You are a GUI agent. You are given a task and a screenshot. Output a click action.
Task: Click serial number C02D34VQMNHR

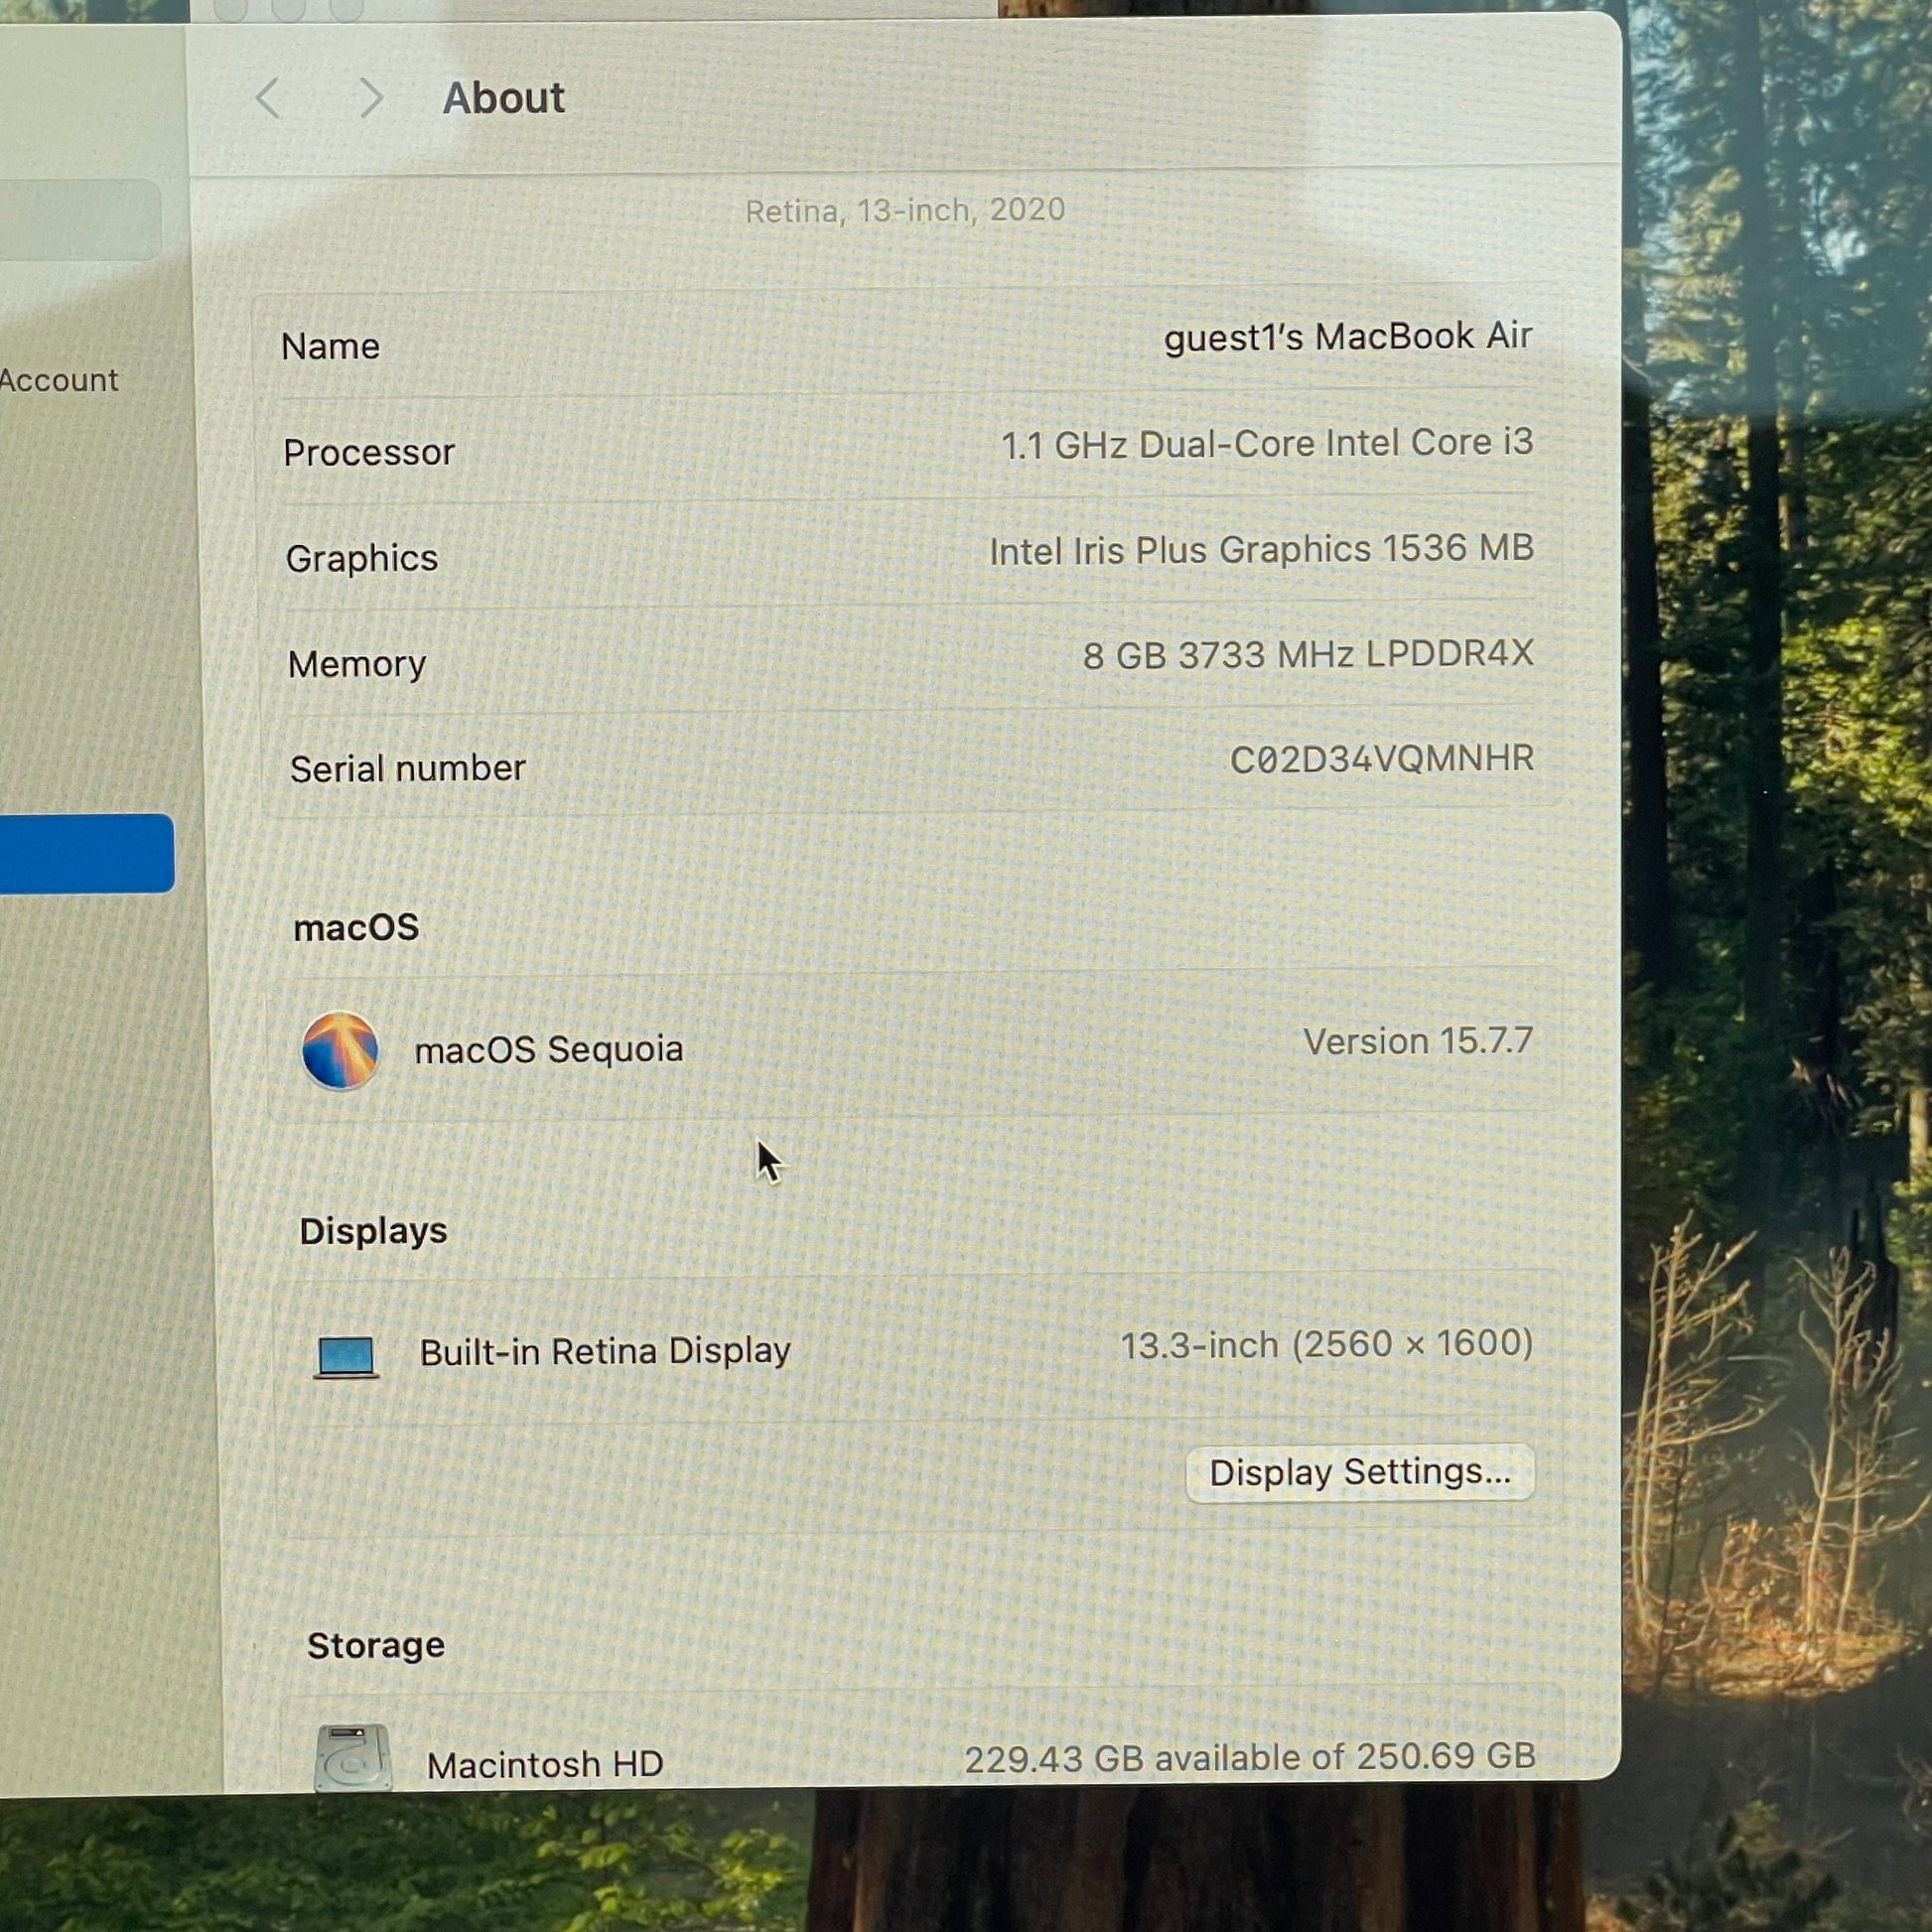pos(1382,759)
